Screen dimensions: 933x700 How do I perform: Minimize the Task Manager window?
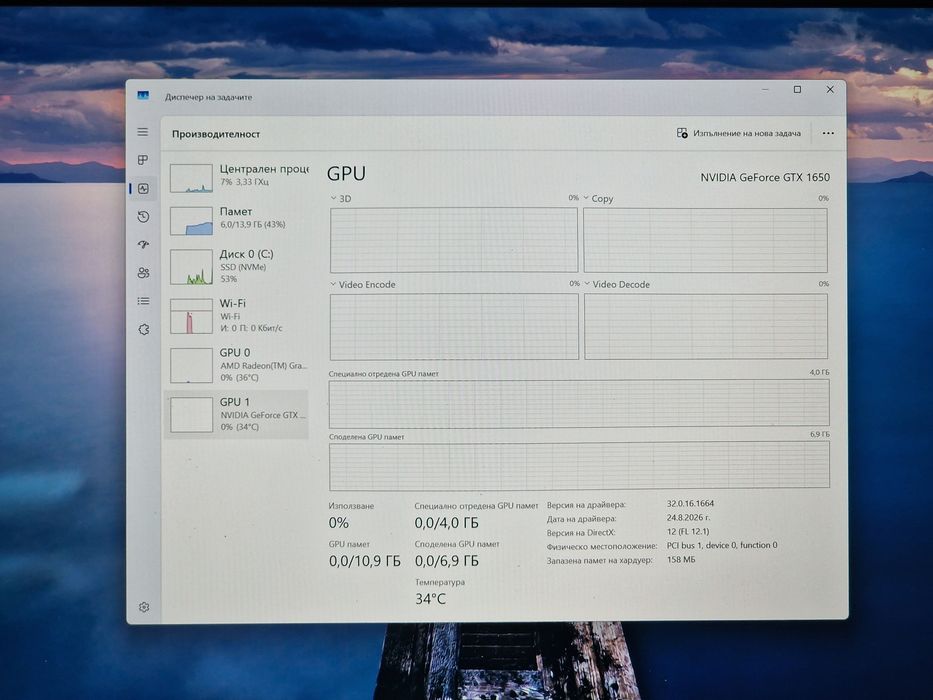(x=765, y=89)
